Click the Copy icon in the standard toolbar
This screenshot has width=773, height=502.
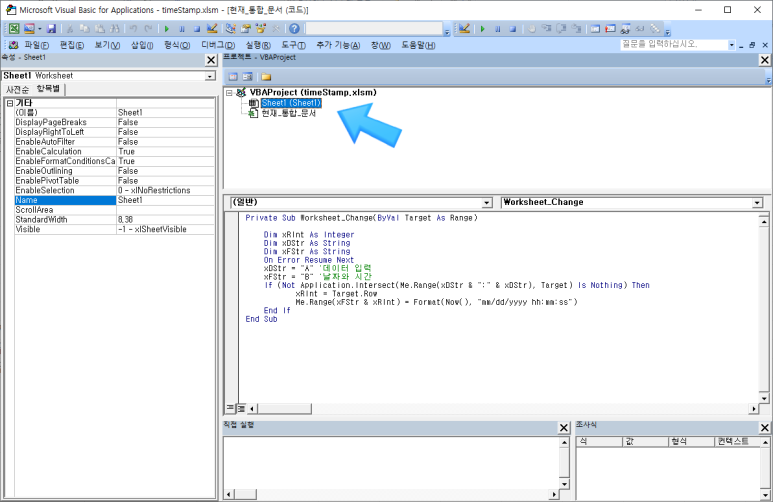[85, 29]
